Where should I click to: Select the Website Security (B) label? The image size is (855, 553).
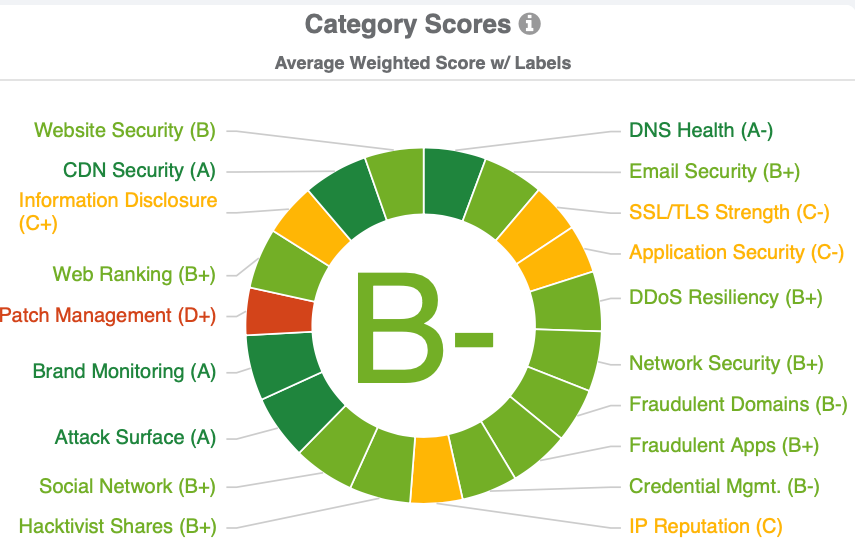tap(125, 130)
